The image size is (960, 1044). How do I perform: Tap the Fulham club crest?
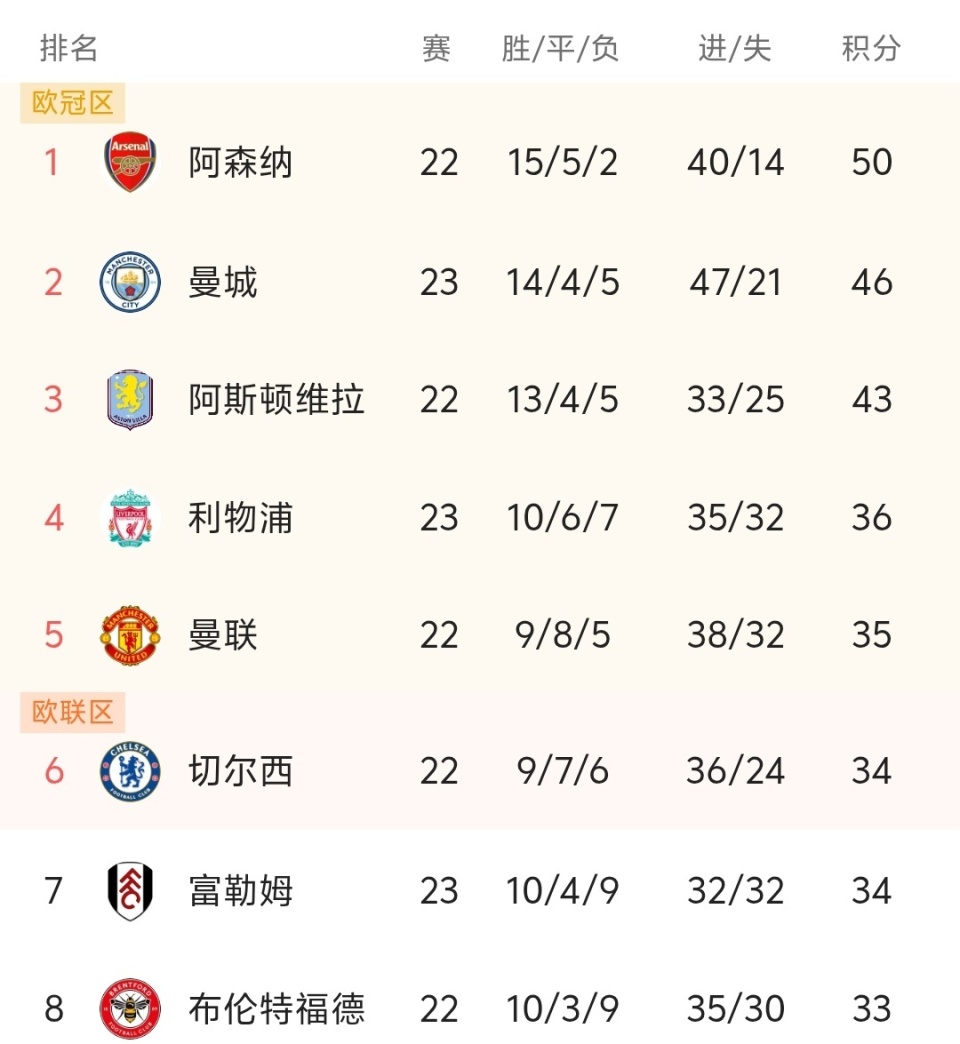click(x=130, y=890)
